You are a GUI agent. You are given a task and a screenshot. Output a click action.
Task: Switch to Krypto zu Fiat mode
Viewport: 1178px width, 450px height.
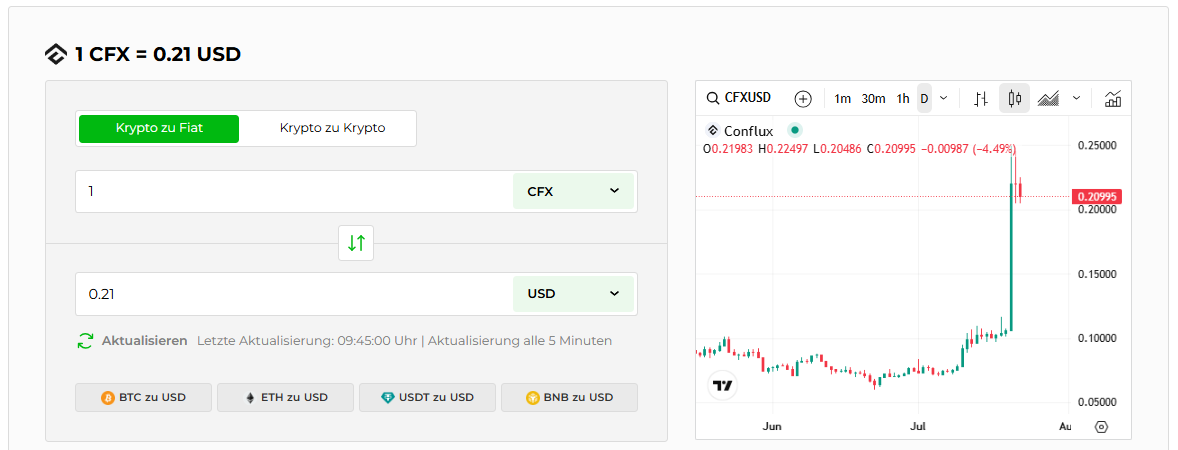coord(159,128)
